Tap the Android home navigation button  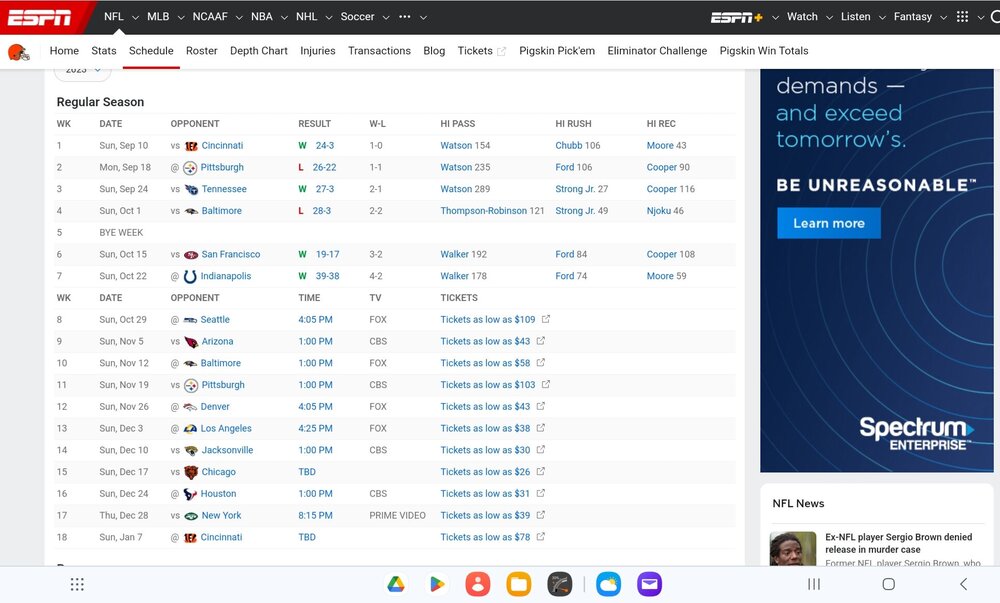[x=888, y=584]
